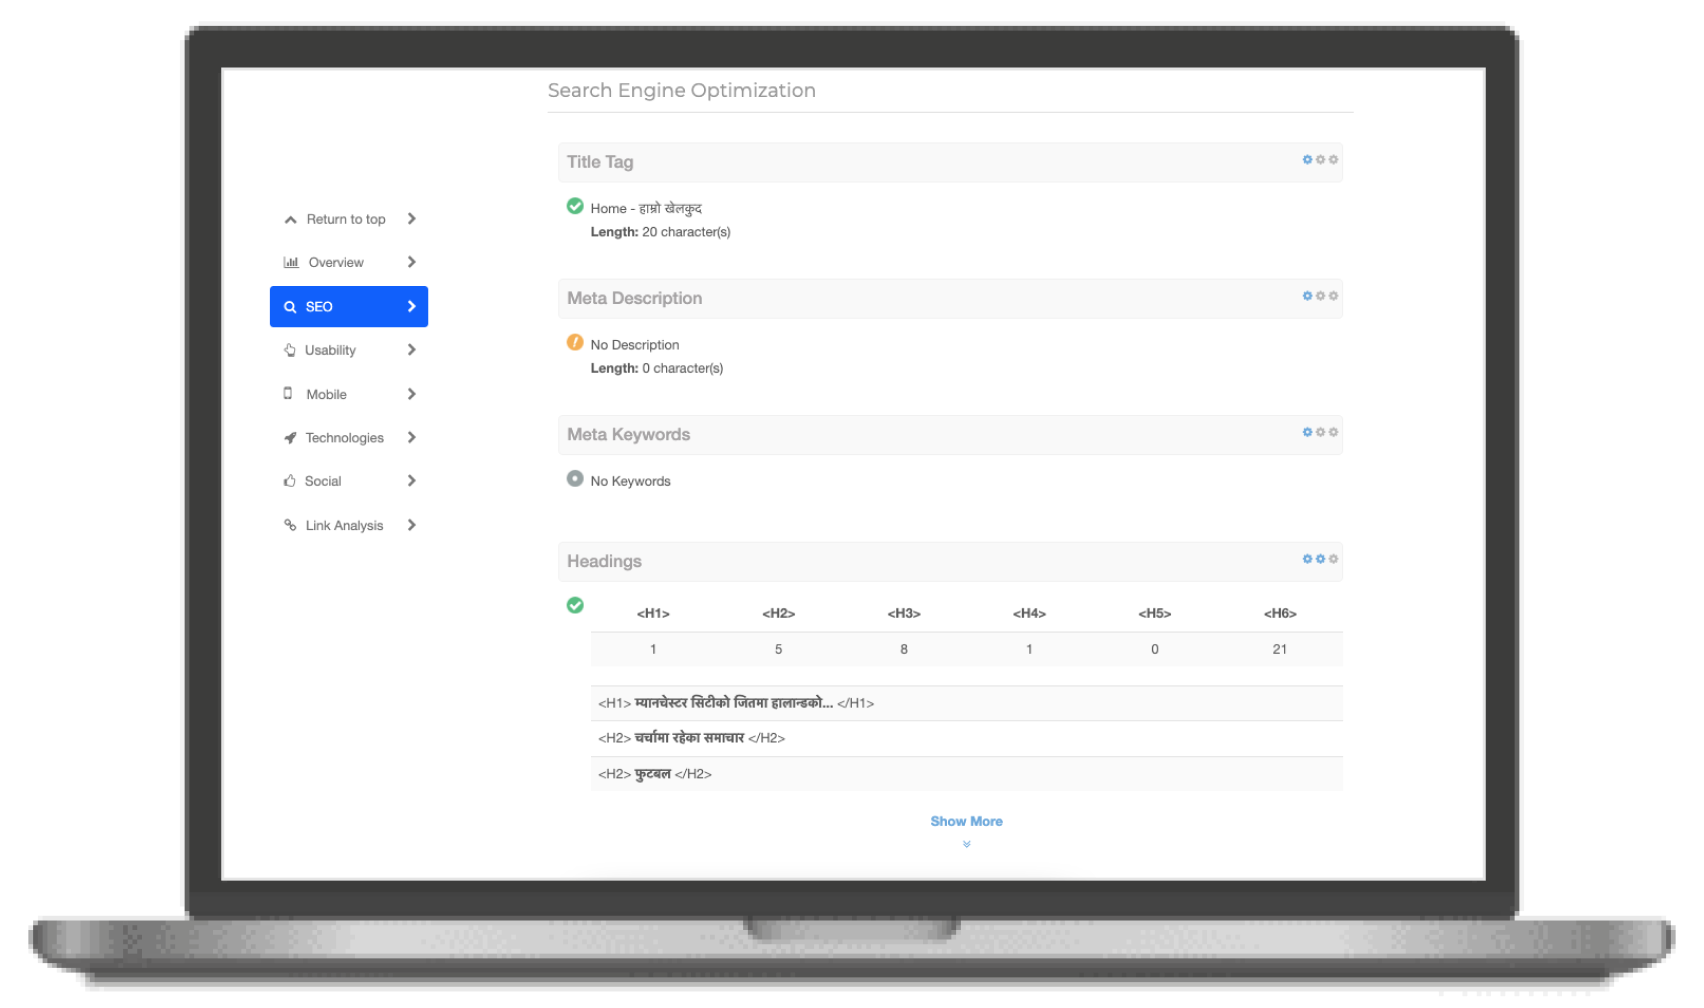Click the green check icon beside Headings table
Viewport: 1704px width, 1008px height.
tap(575, 605)
